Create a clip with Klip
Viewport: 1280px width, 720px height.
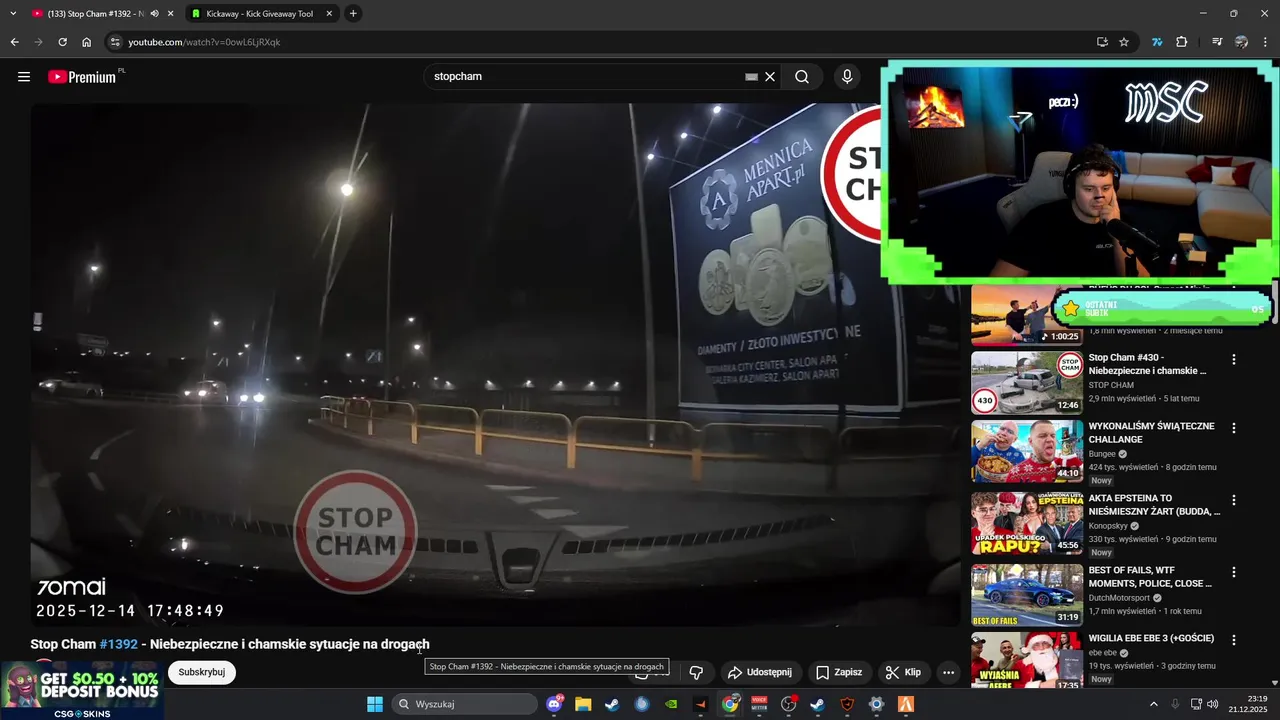pyautogui.click(x=903, y=672)
